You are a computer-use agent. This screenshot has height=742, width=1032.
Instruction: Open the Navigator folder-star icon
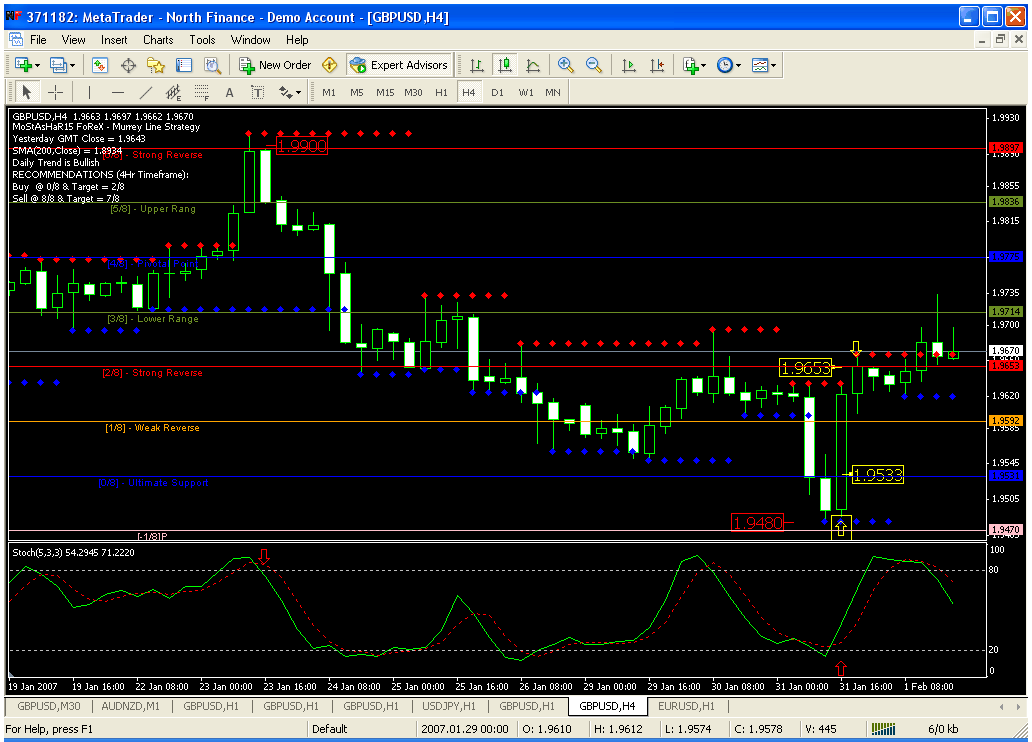tap(156, 65)
